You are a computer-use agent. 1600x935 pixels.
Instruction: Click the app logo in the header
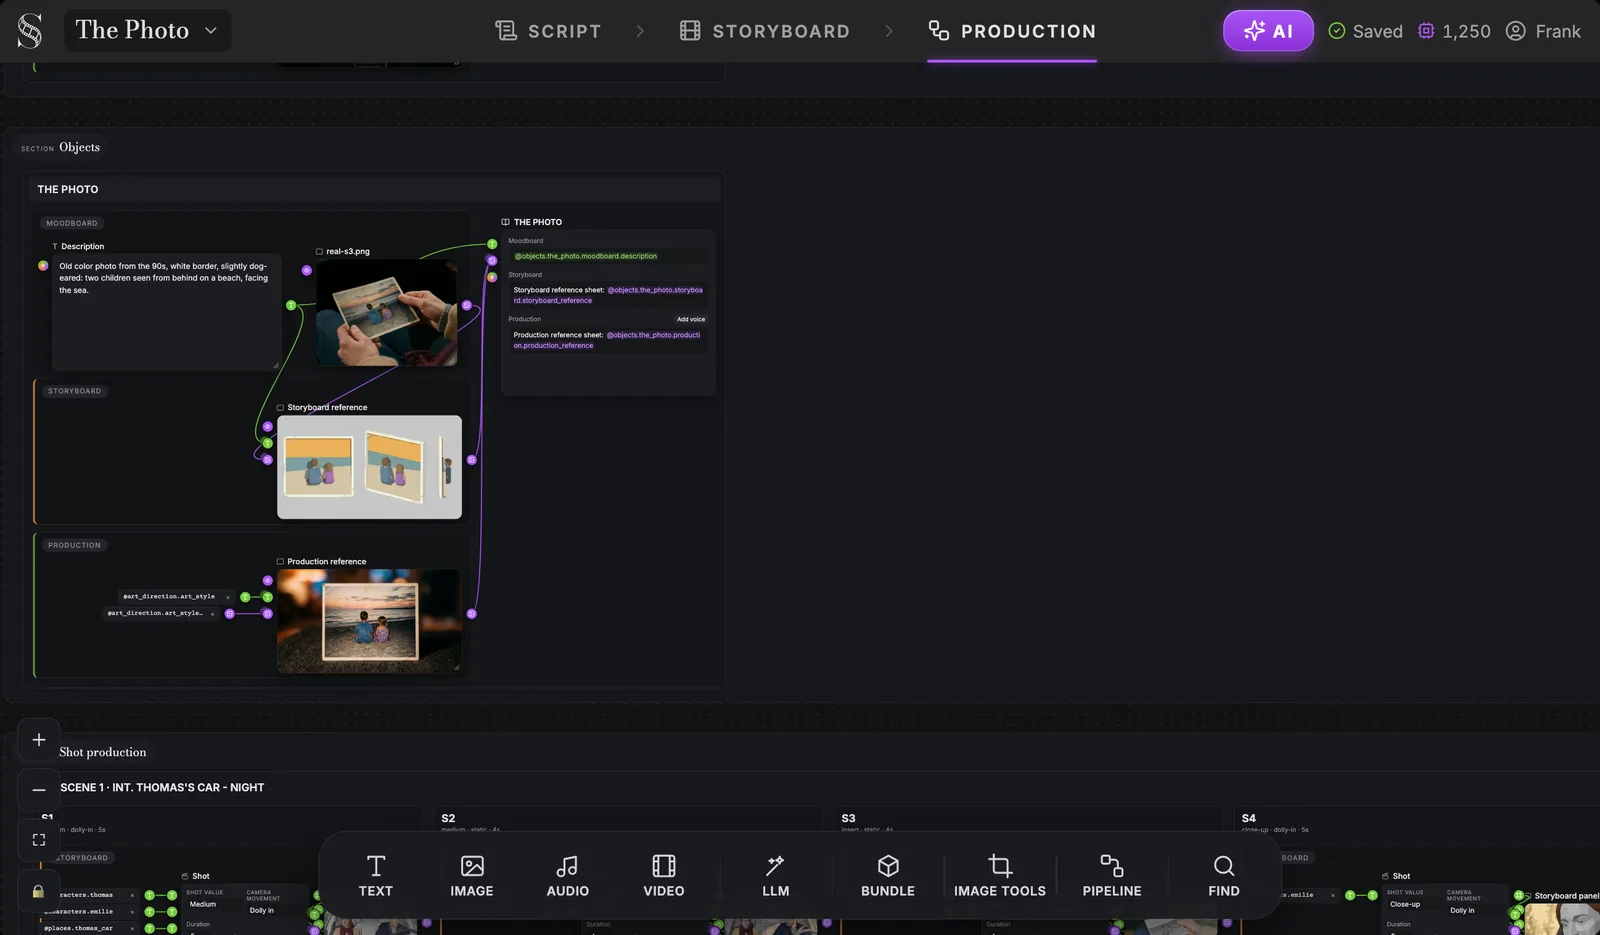tap(30, 31)
